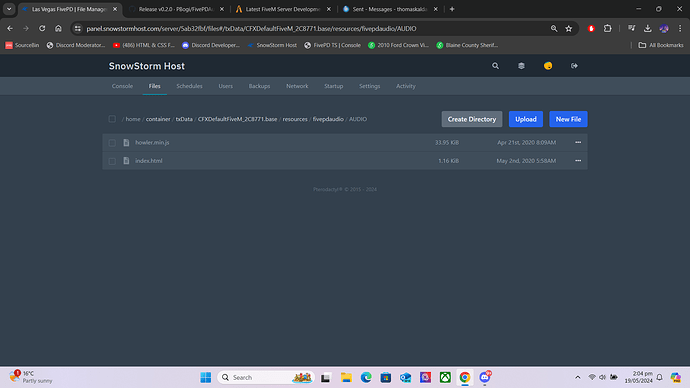
Task: Open the tab search dropdown arrow
Action: pyautogui.click(x=9, y=9)
